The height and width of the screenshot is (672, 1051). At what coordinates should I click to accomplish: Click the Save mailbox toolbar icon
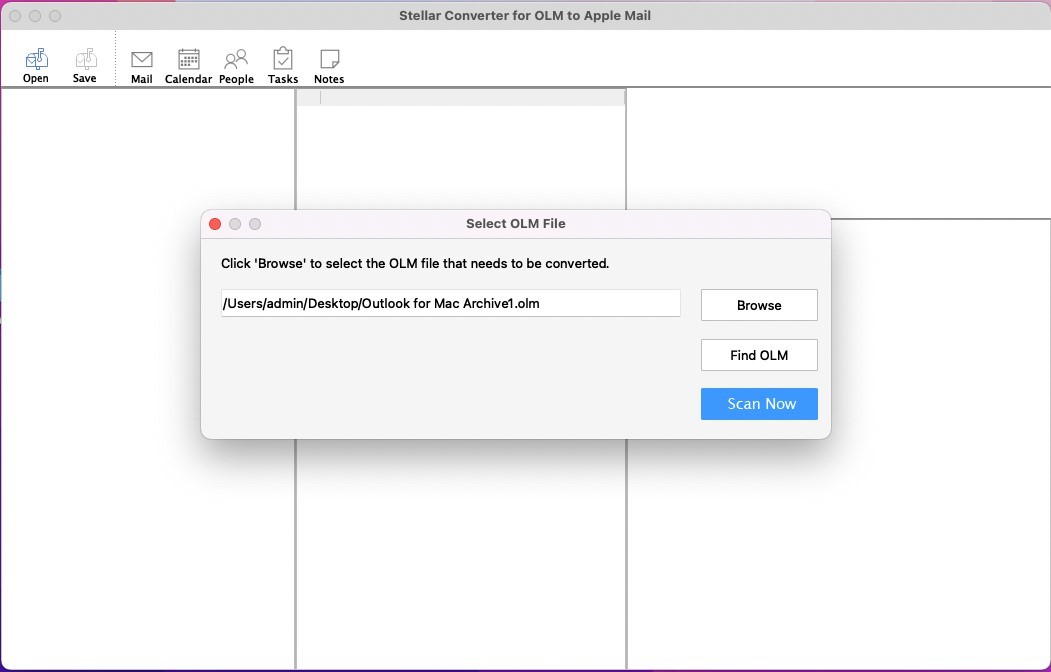point(85,60)
